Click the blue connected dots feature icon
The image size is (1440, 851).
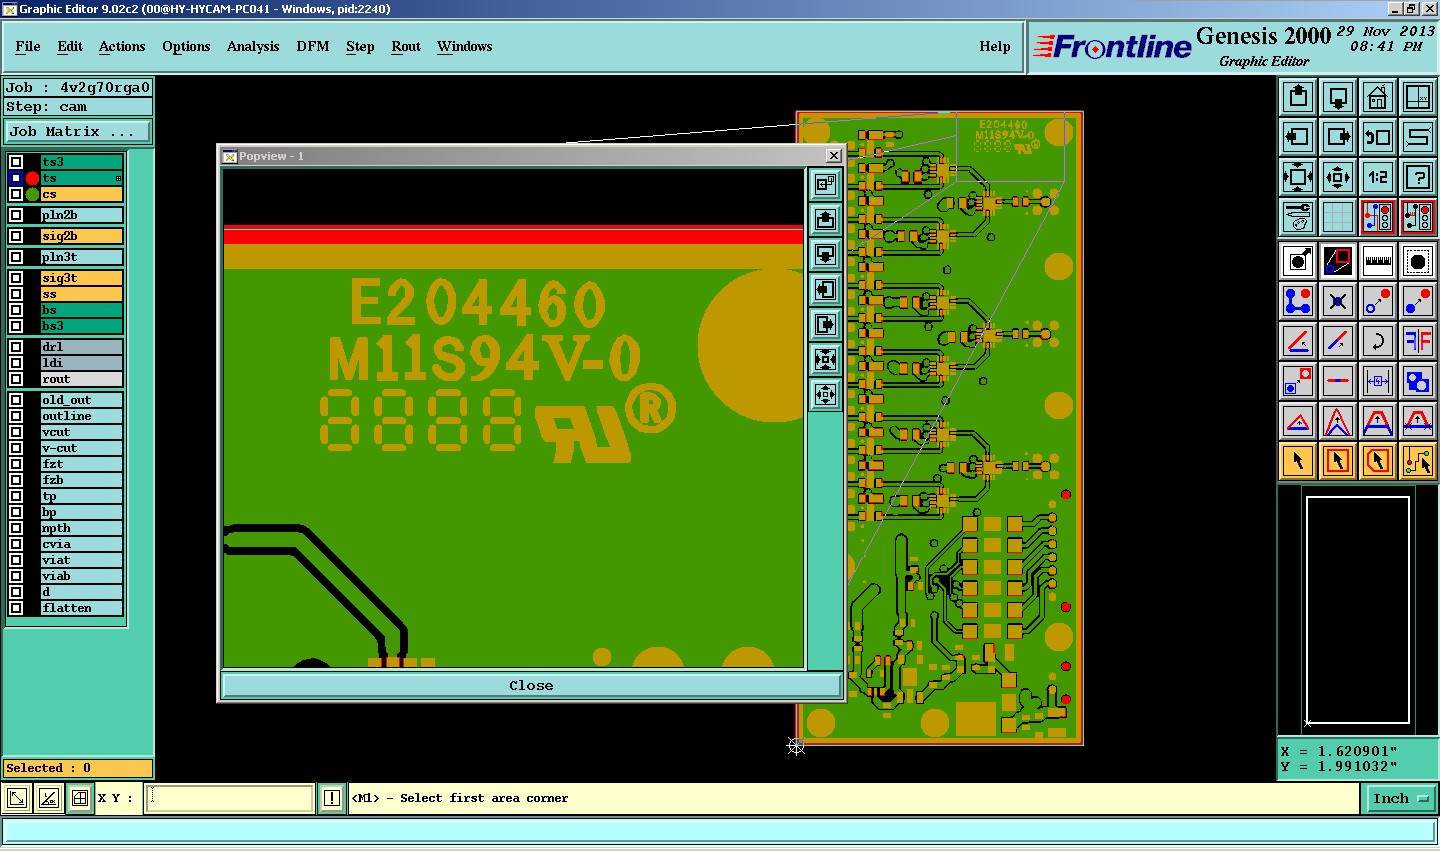click(1298, 301)
